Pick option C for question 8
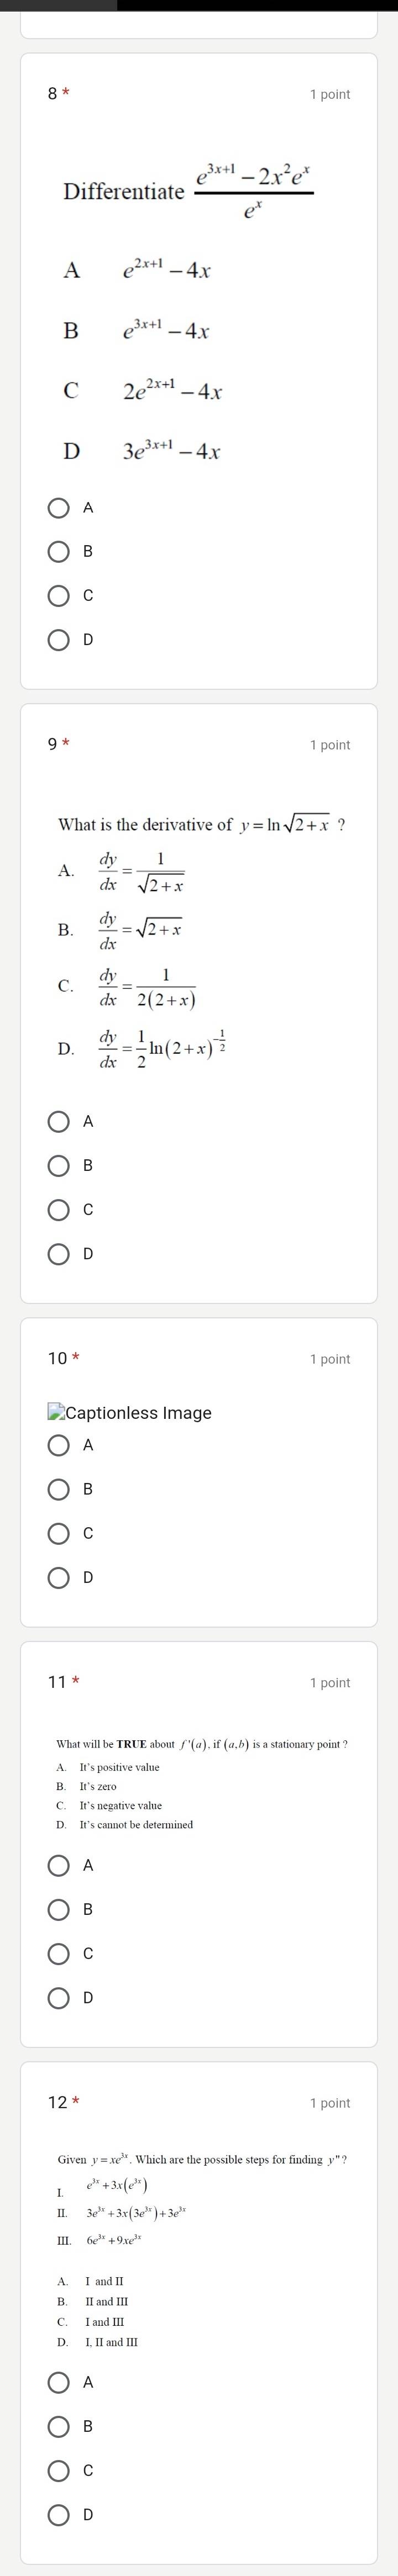Image resolution: width=398 pixels, height=2576 pixels. [60, 595]
